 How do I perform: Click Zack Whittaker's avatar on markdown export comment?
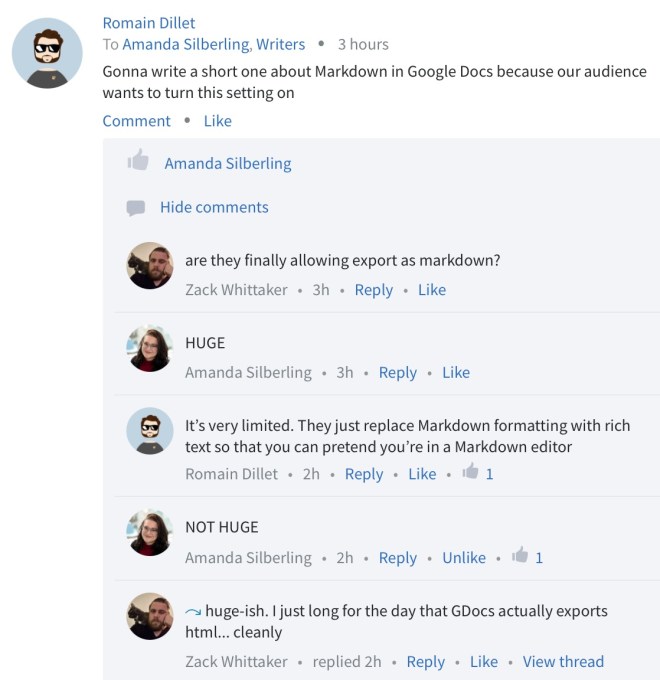point(150,266)
